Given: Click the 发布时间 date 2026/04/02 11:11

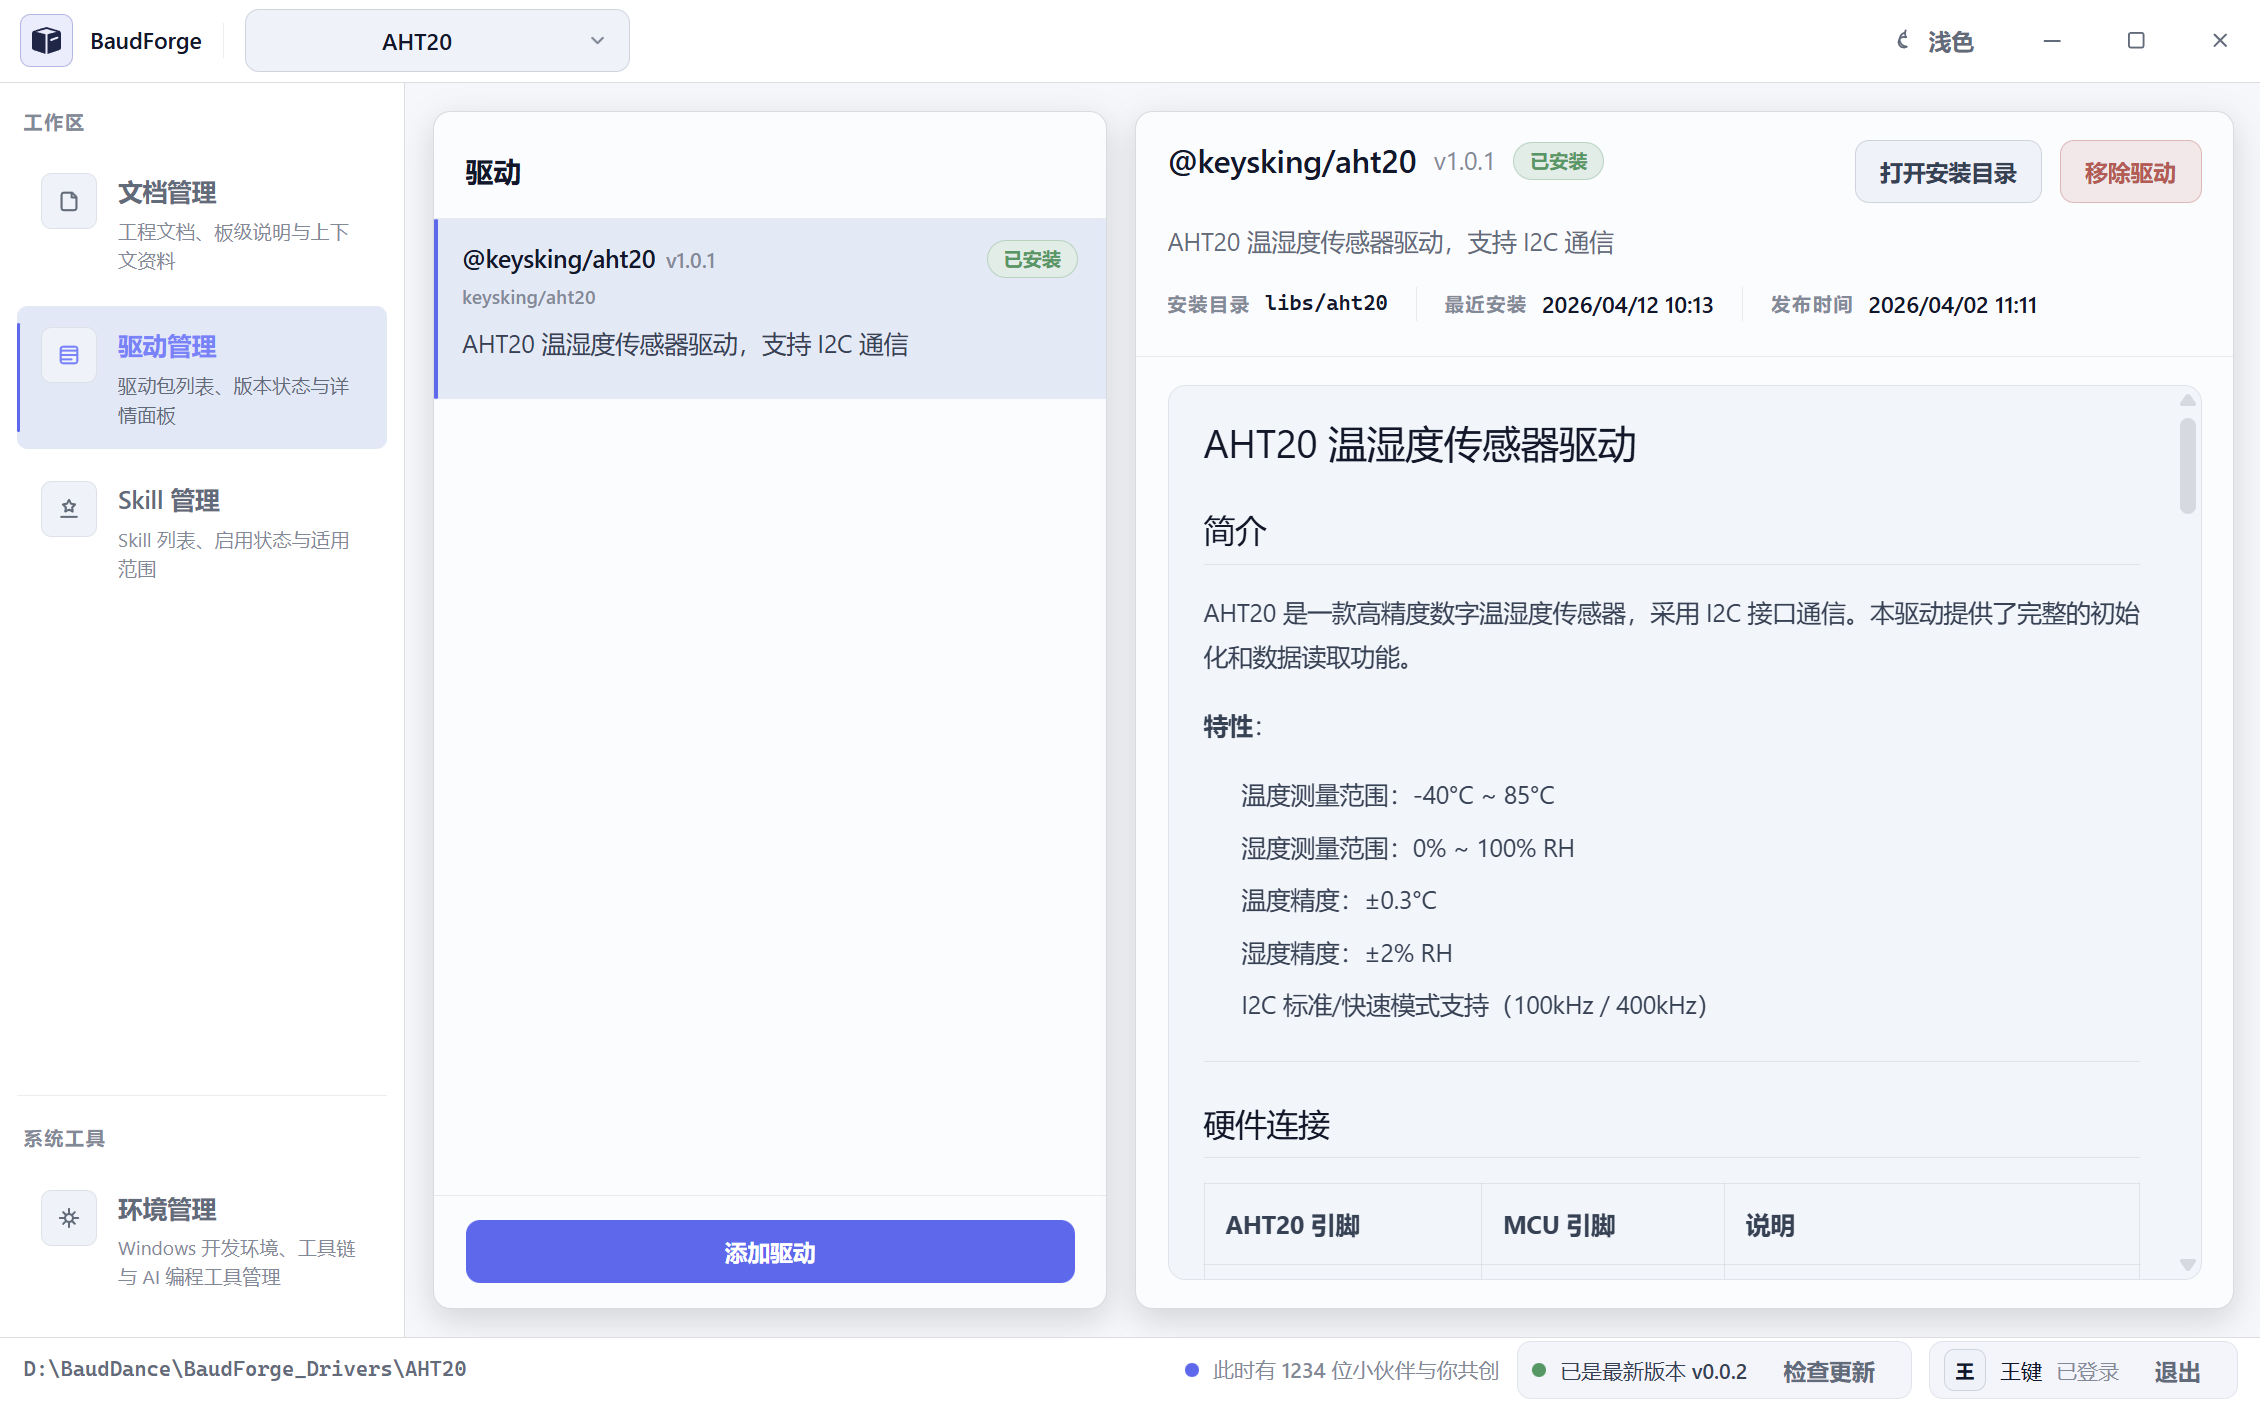Looking at the screenshot, I should coord(1952,304).
